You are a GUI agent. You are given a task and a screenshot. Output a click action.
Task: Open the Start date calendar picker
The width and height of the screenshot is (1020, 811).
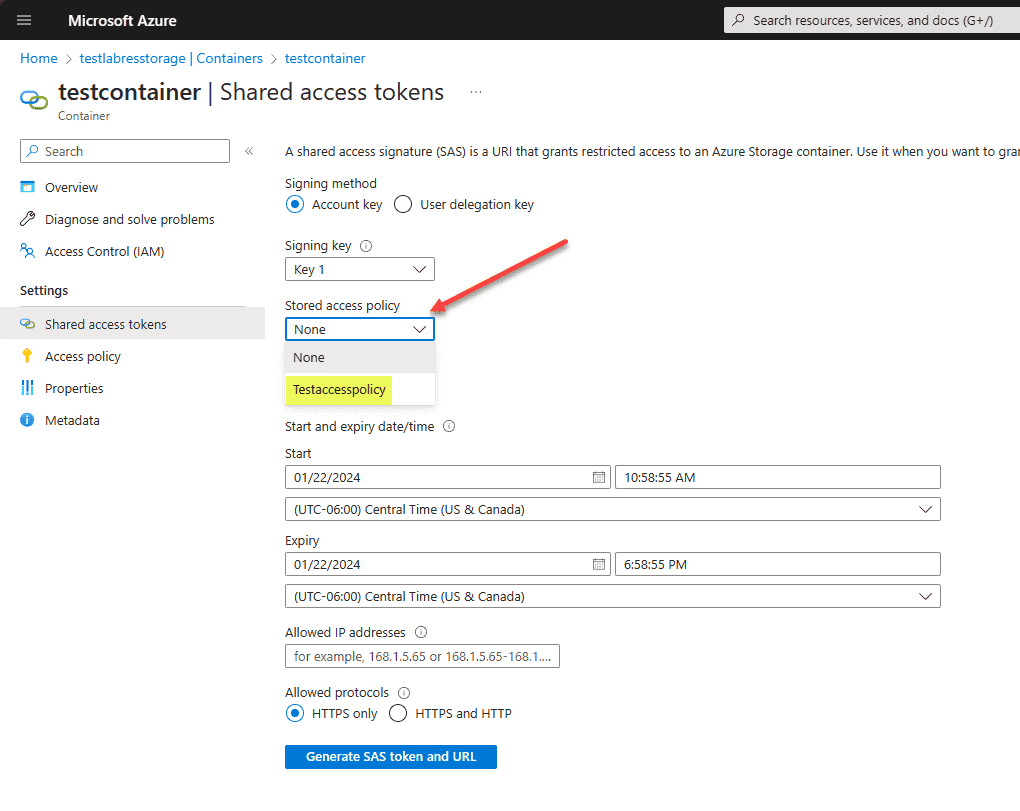[x=599, y=477]
